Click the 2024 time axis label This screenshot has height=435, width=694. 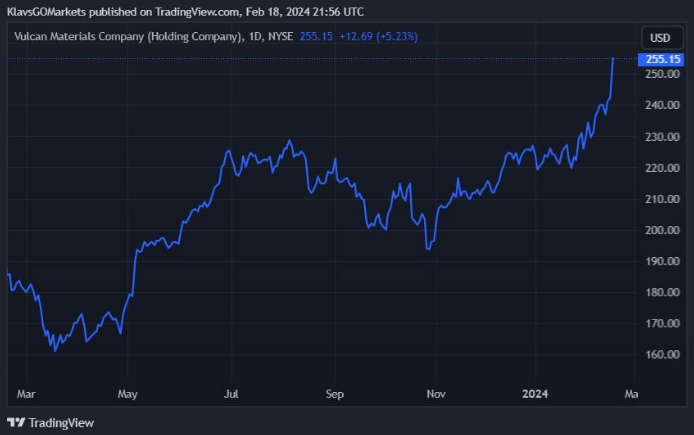pyautogui.click(x=535, y=394)
